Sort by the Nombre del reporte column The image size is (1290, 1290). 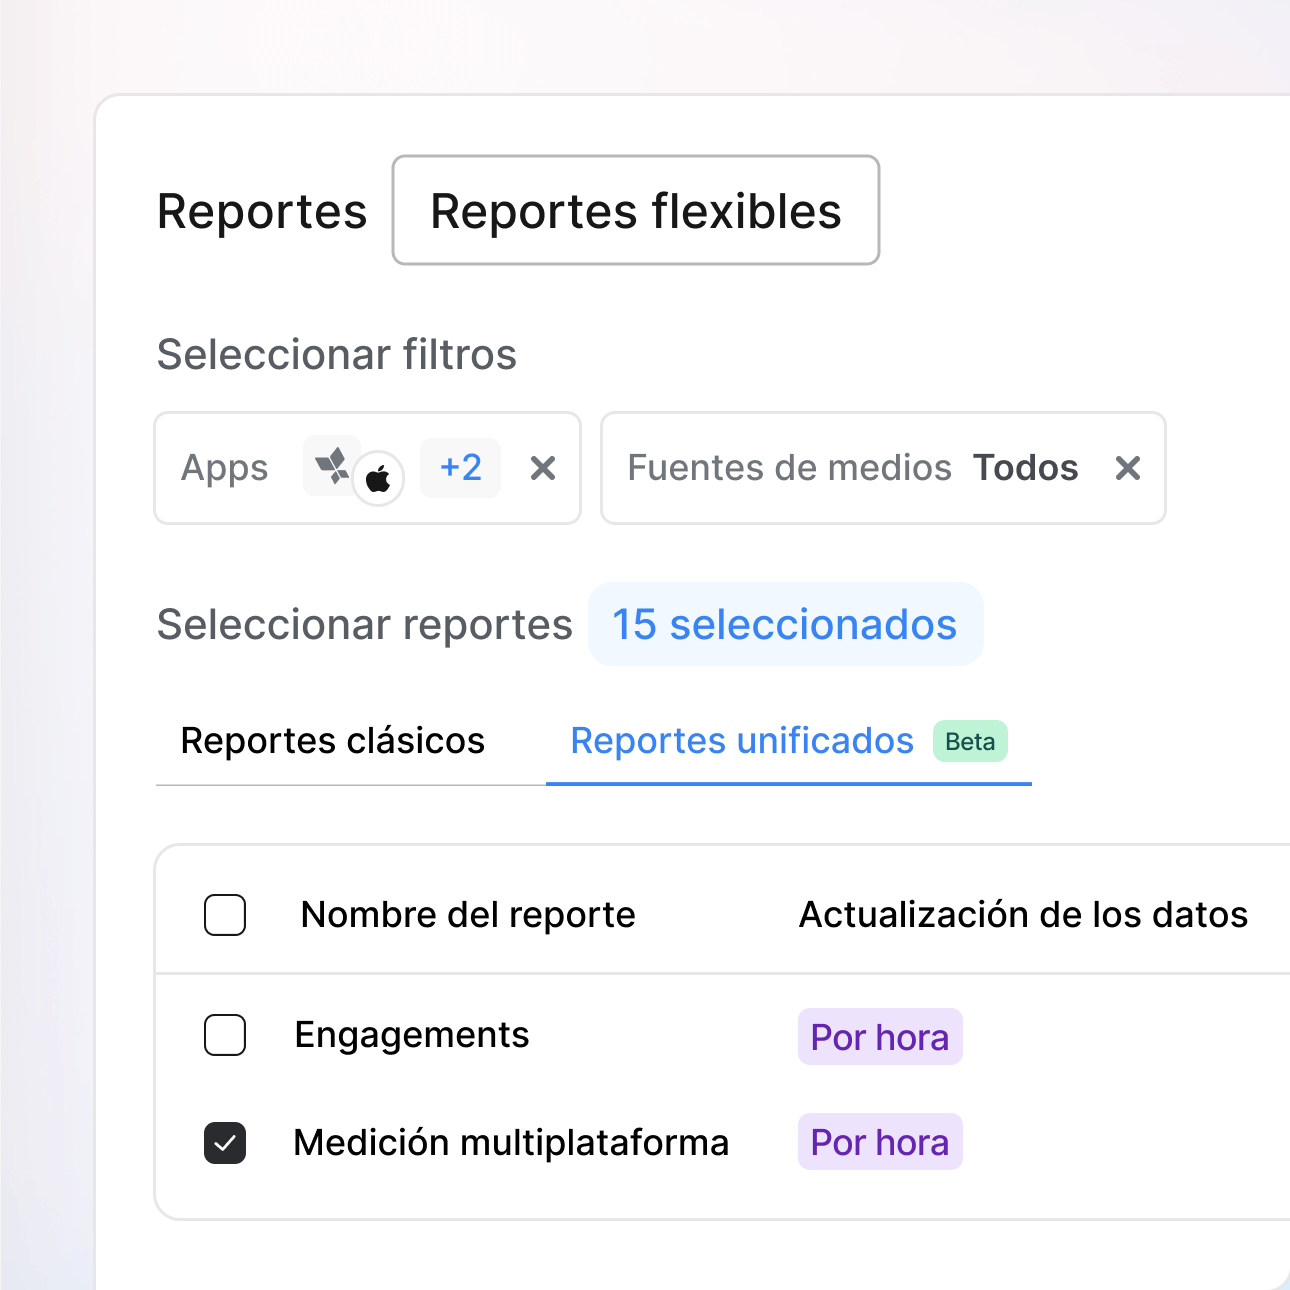pyautogui.click(x=467, y=914)
